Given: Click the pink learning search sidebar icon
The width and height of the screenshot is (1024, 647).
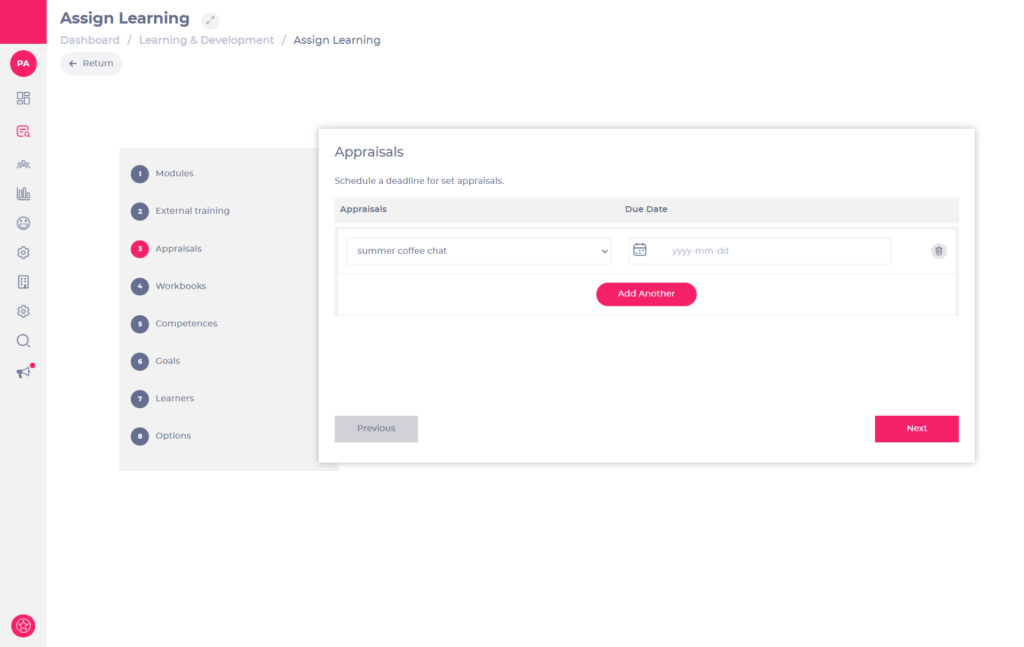Looking at the screenshot, I should coord(23,131).
